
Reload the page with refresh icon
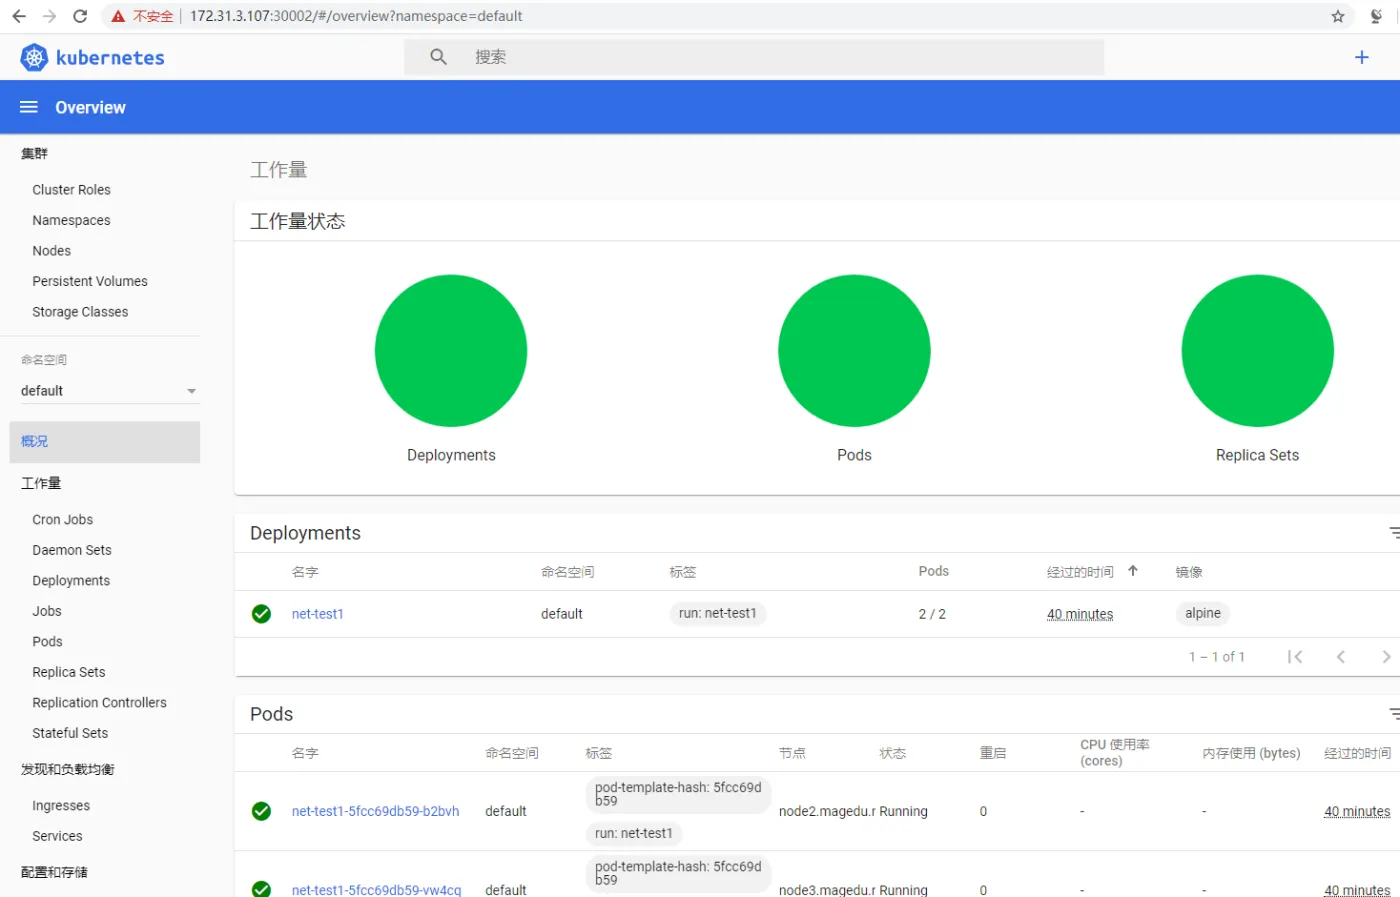click(x=80, y=16)
